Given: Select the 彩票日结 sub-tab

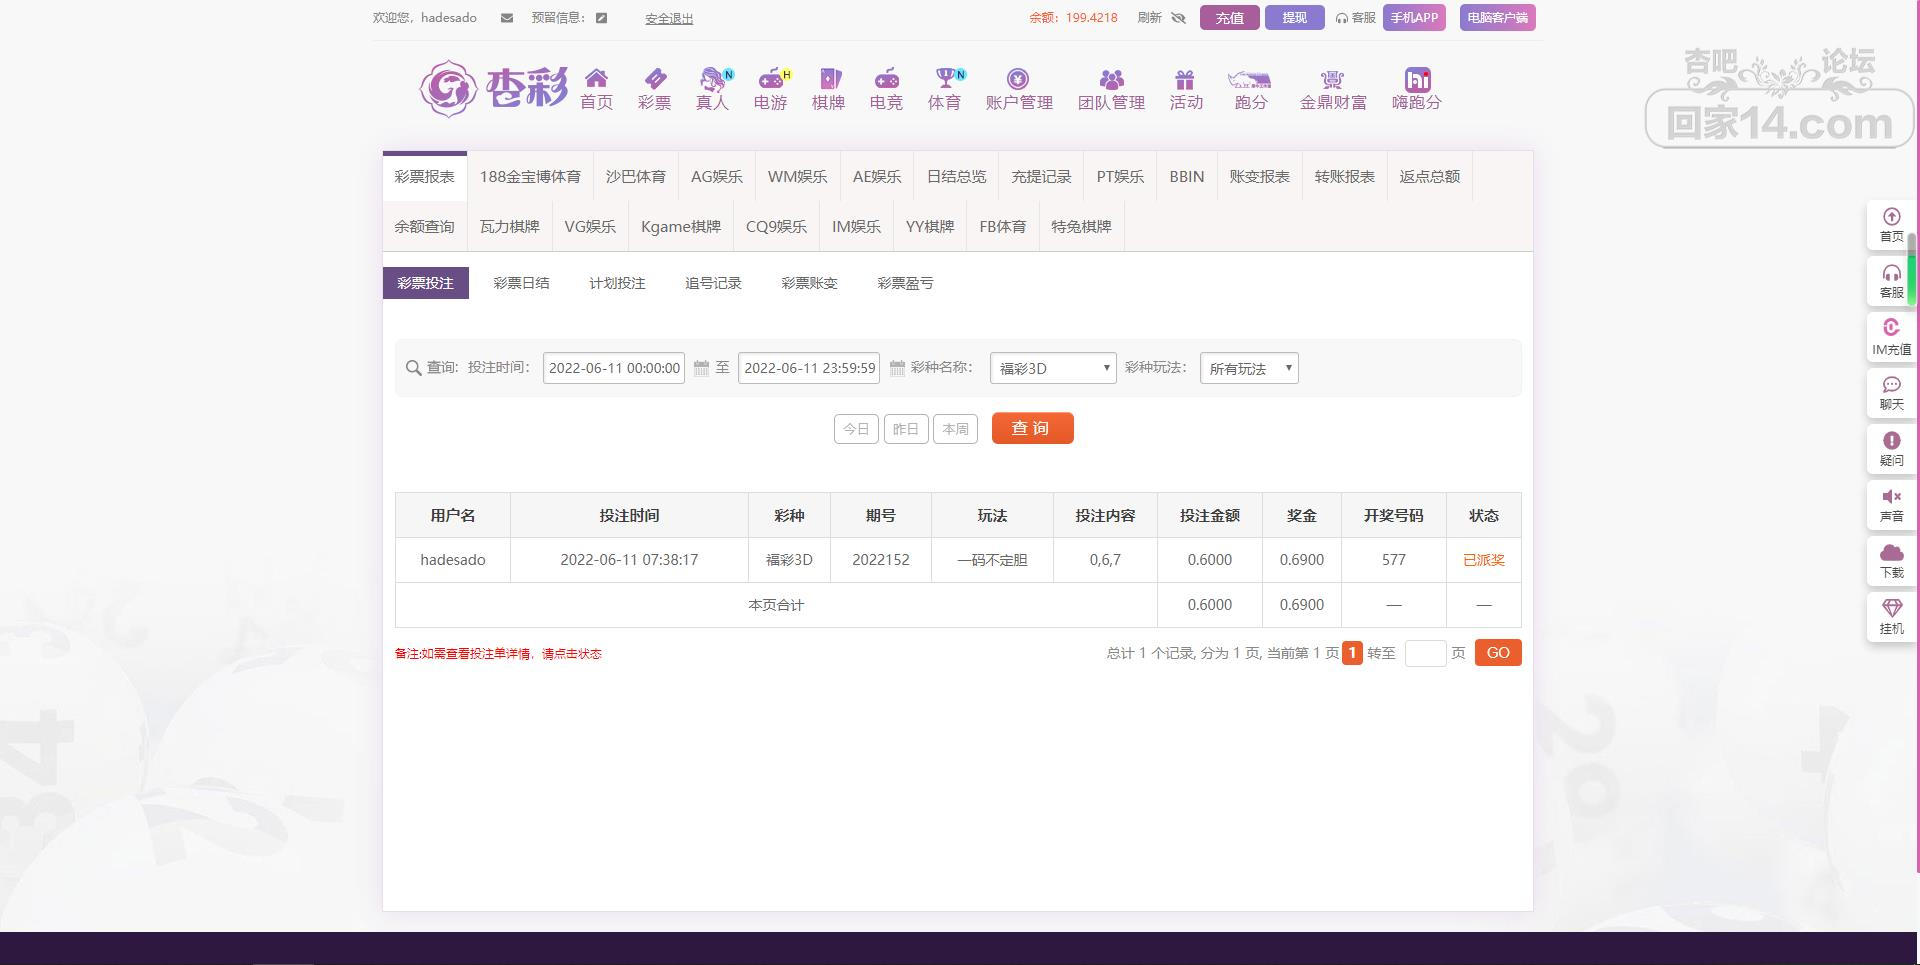Looking at the screenshot, I should (521, 283).
